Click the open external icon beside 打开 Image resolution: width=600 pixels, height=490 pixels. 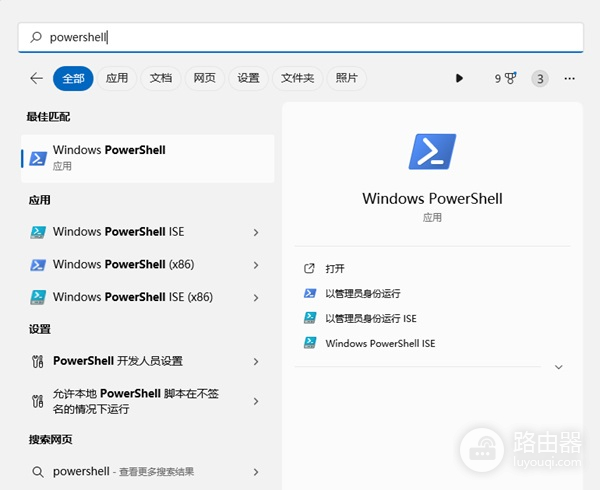click(x=309, y=269)
